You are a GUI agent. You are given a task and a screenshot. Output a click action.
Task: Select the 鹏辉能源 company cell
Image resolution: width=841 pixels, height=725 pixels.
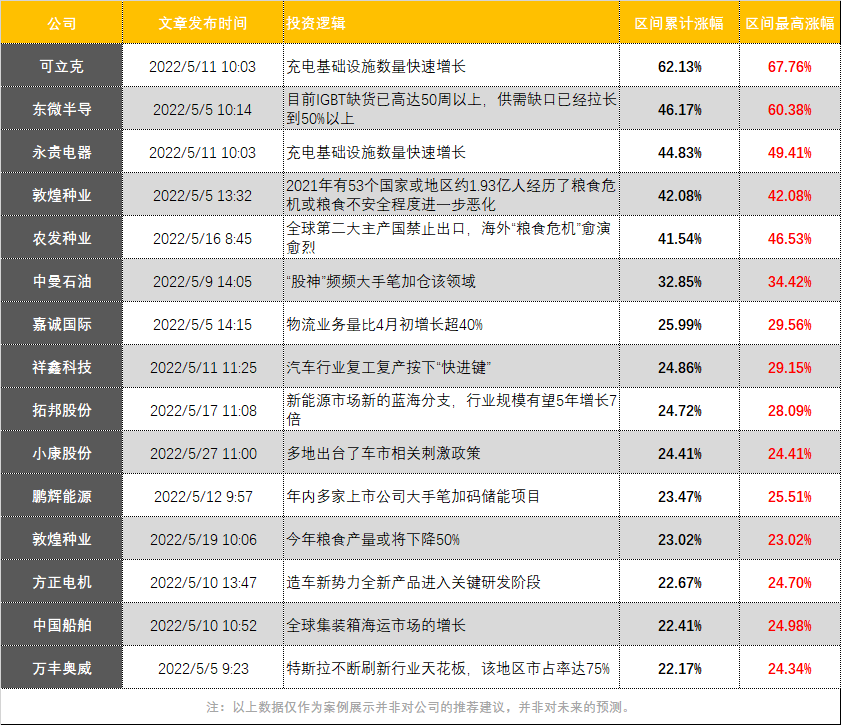pyautogui.click(x=62, y=497)
